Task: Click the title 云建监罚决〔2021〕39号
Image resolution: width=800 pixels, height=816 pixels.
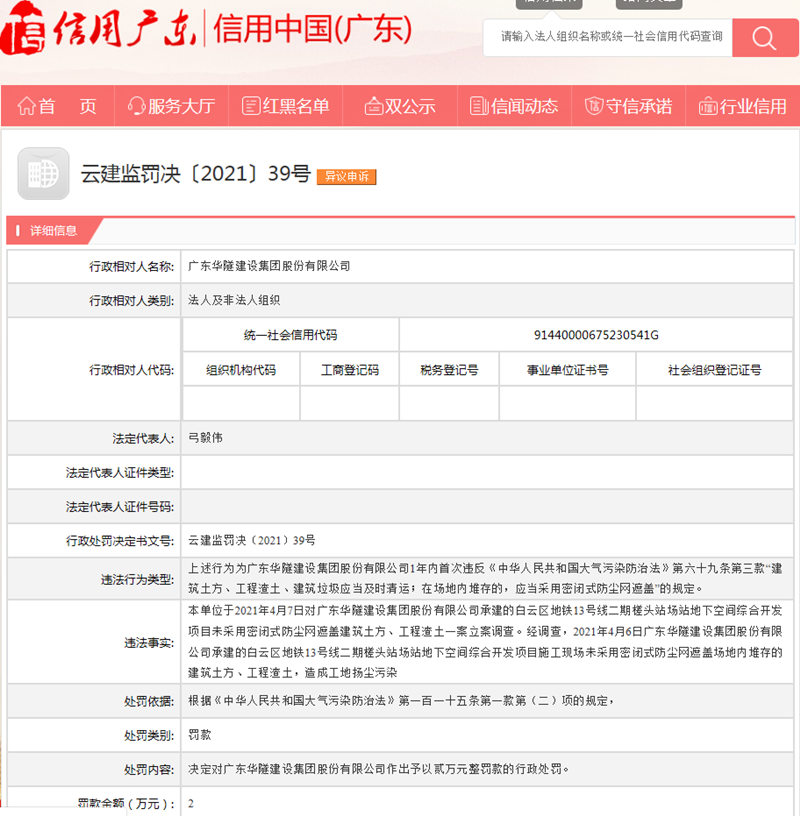Action: 196,174
